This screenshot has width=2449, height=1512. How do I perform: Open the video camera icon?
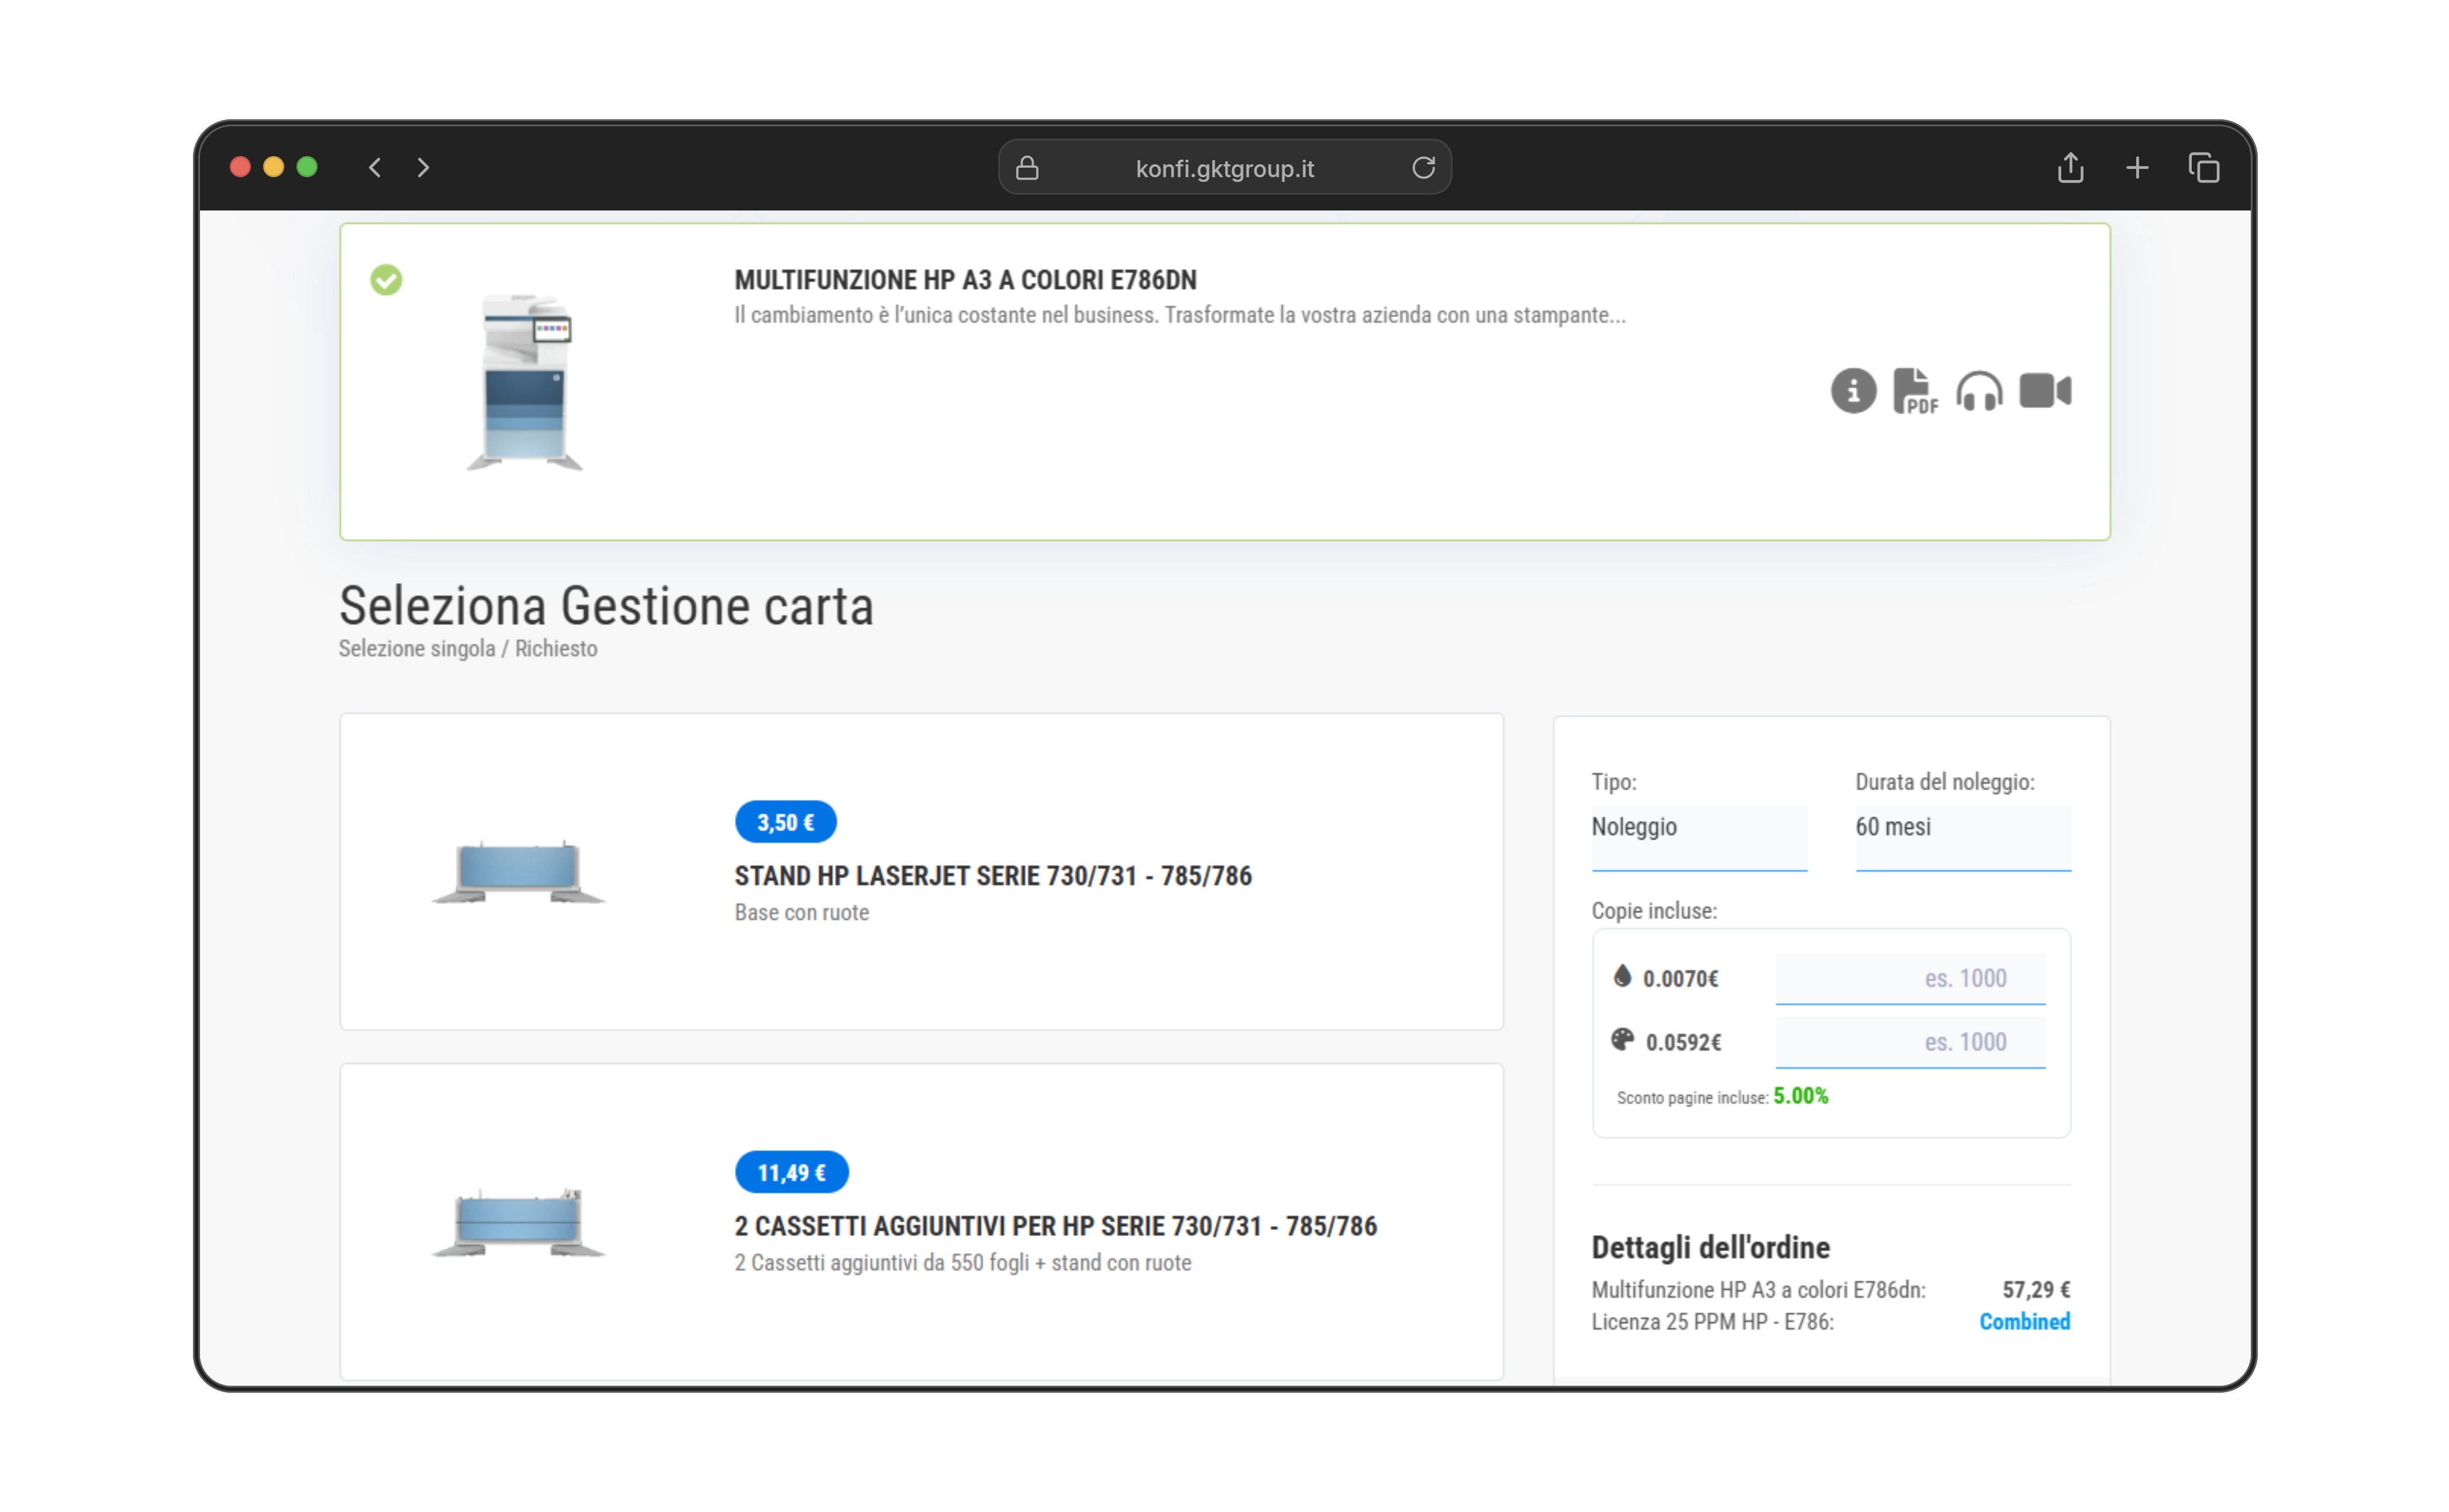pyautogui.click(x=2045, y=390)
